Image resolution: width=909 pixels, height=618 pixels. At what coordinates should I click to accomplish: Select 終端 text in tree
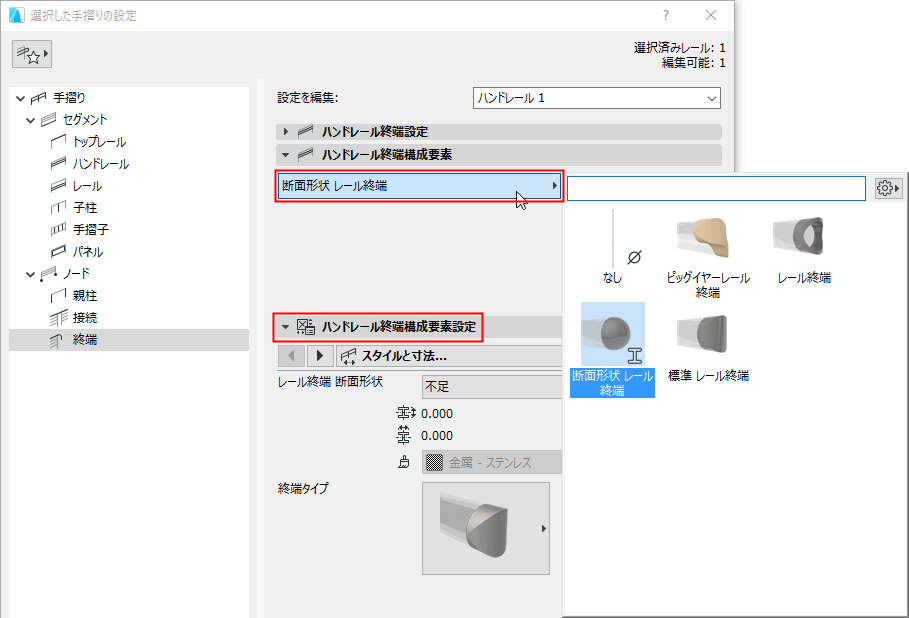tap(85, 340)
